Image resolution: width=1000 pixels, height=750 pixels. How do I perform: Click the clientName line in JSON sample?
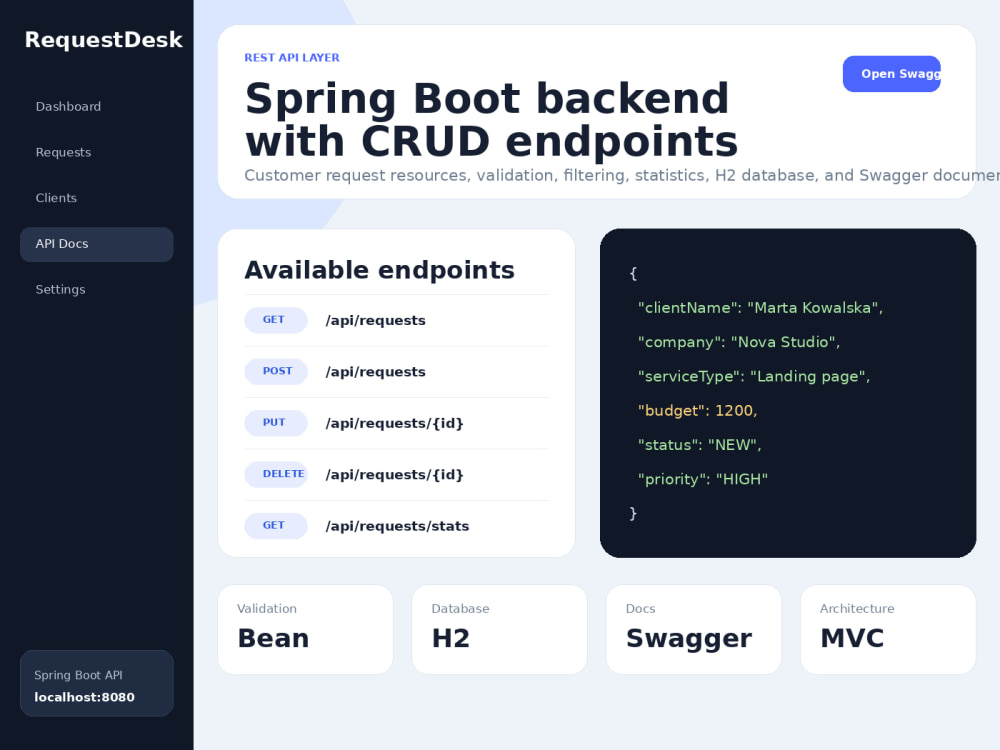click(x=760, y=308)
